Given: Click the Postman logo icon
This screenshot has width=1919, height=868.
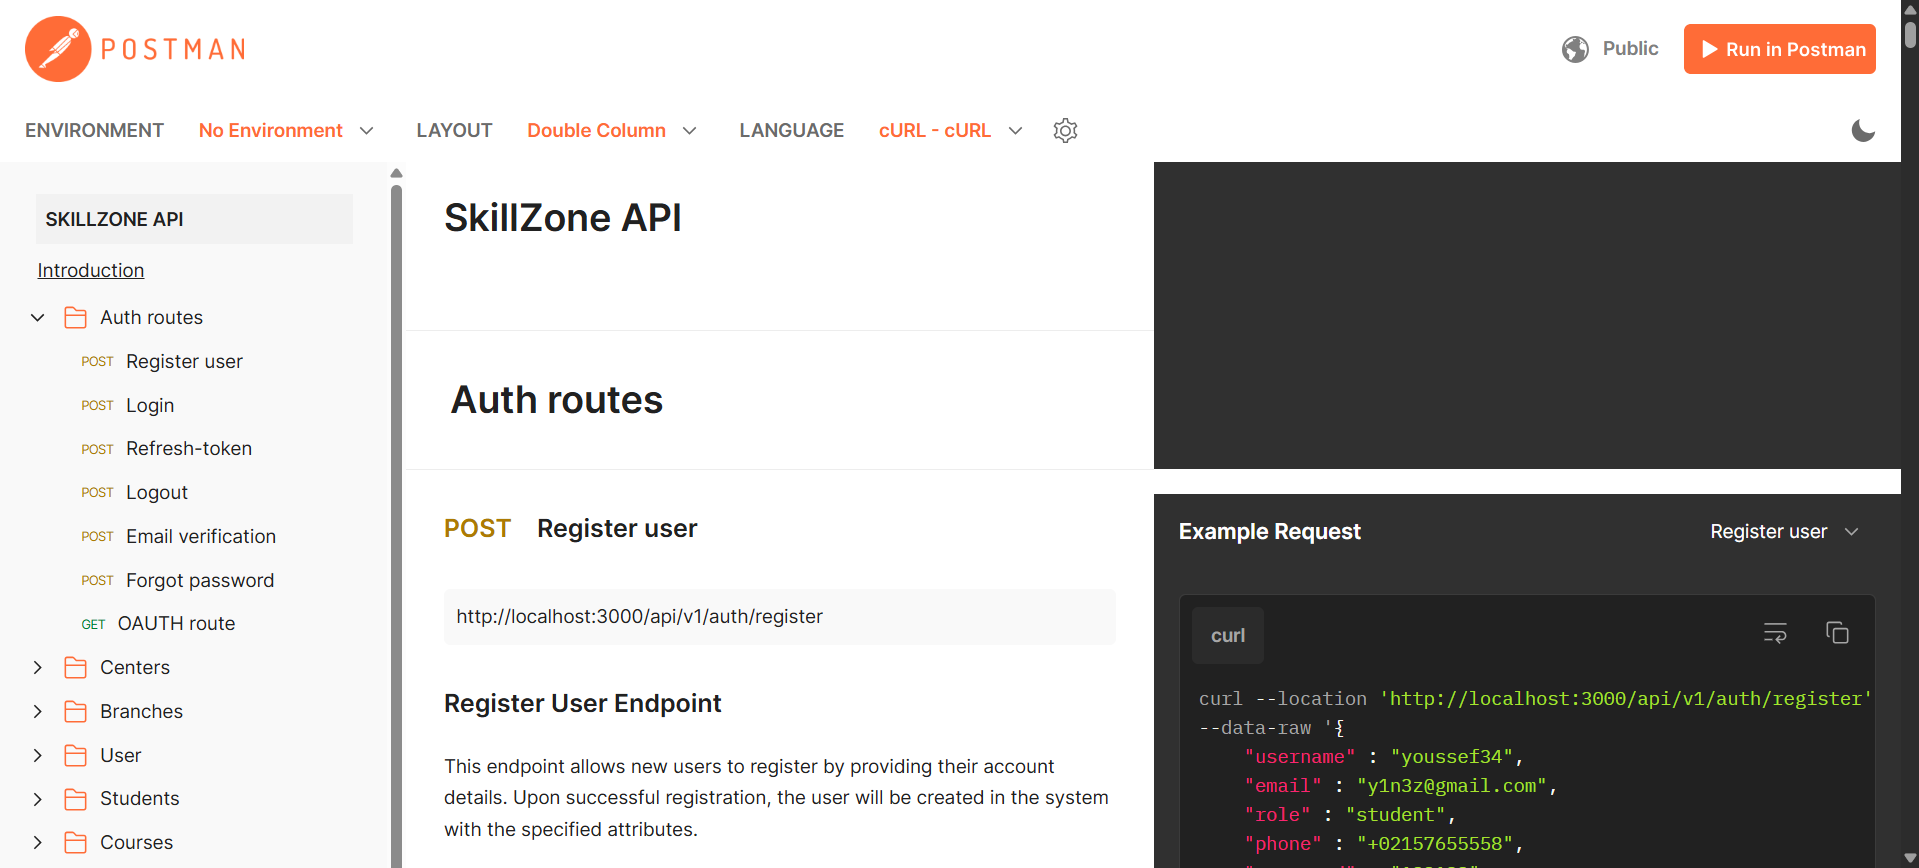Looking at the screenshot, I should 58,49.
